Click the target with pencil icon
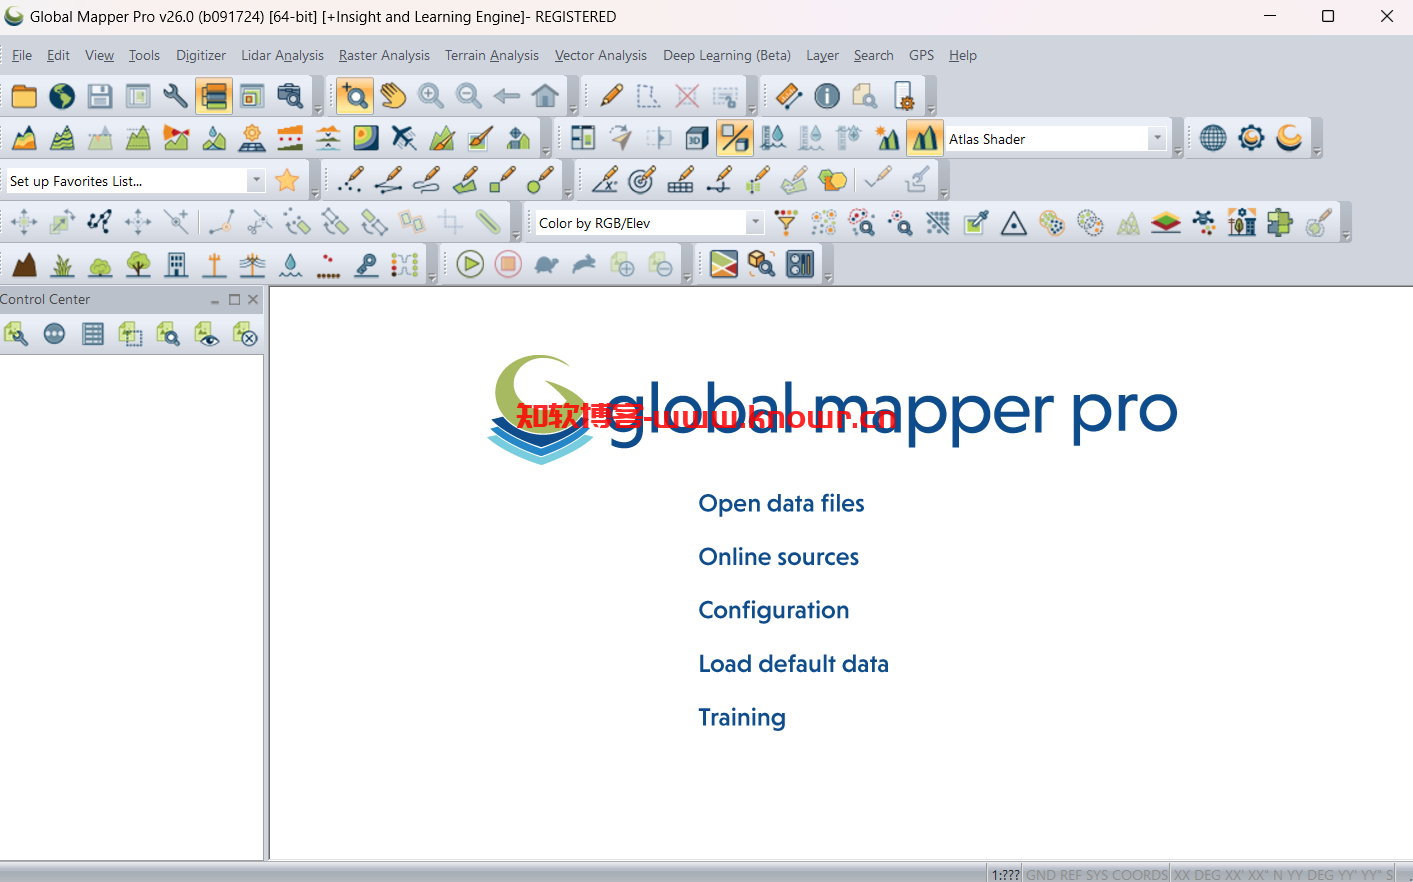 (642, 180)
